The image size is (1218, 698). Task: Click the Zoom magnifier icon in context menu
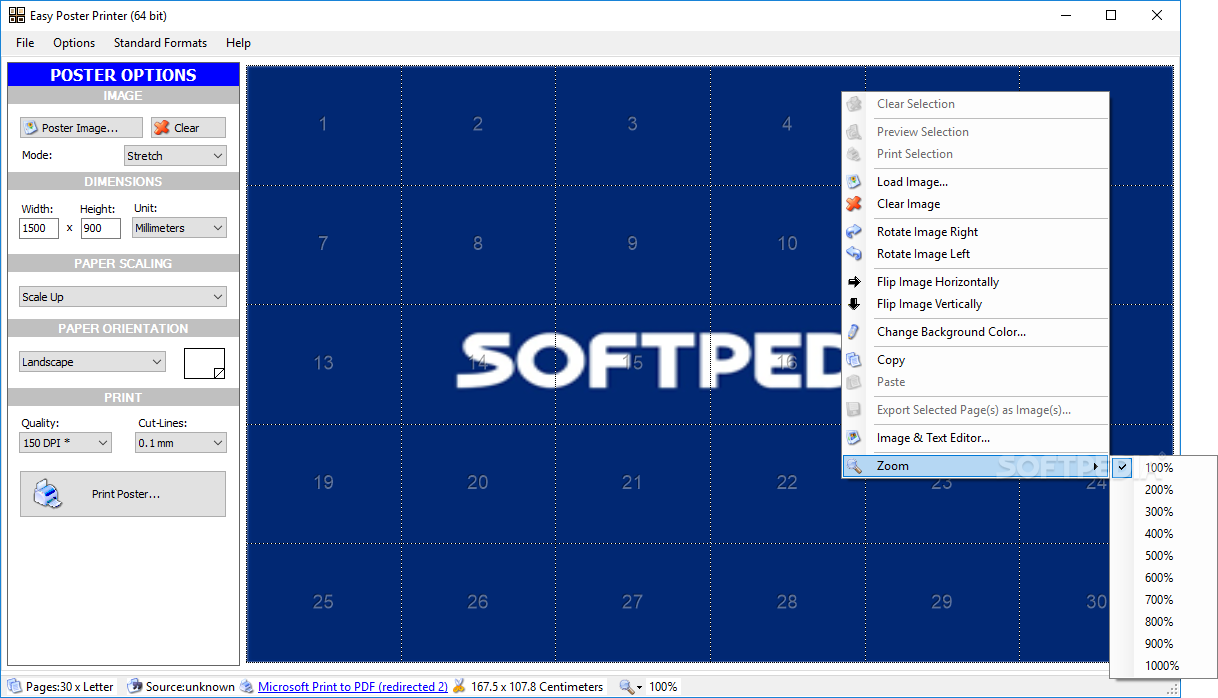point(853,466)
